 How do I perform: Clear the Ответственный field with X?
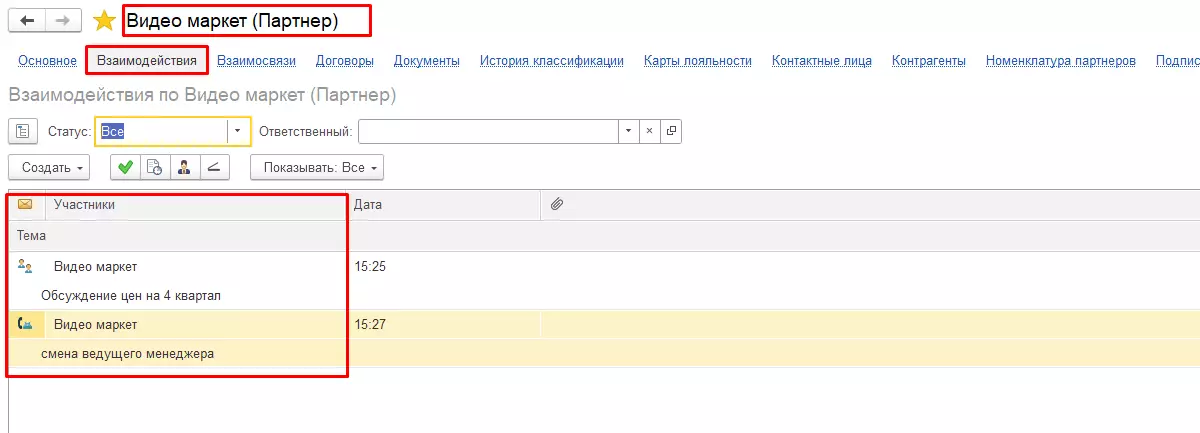click(x=649, y=131)
